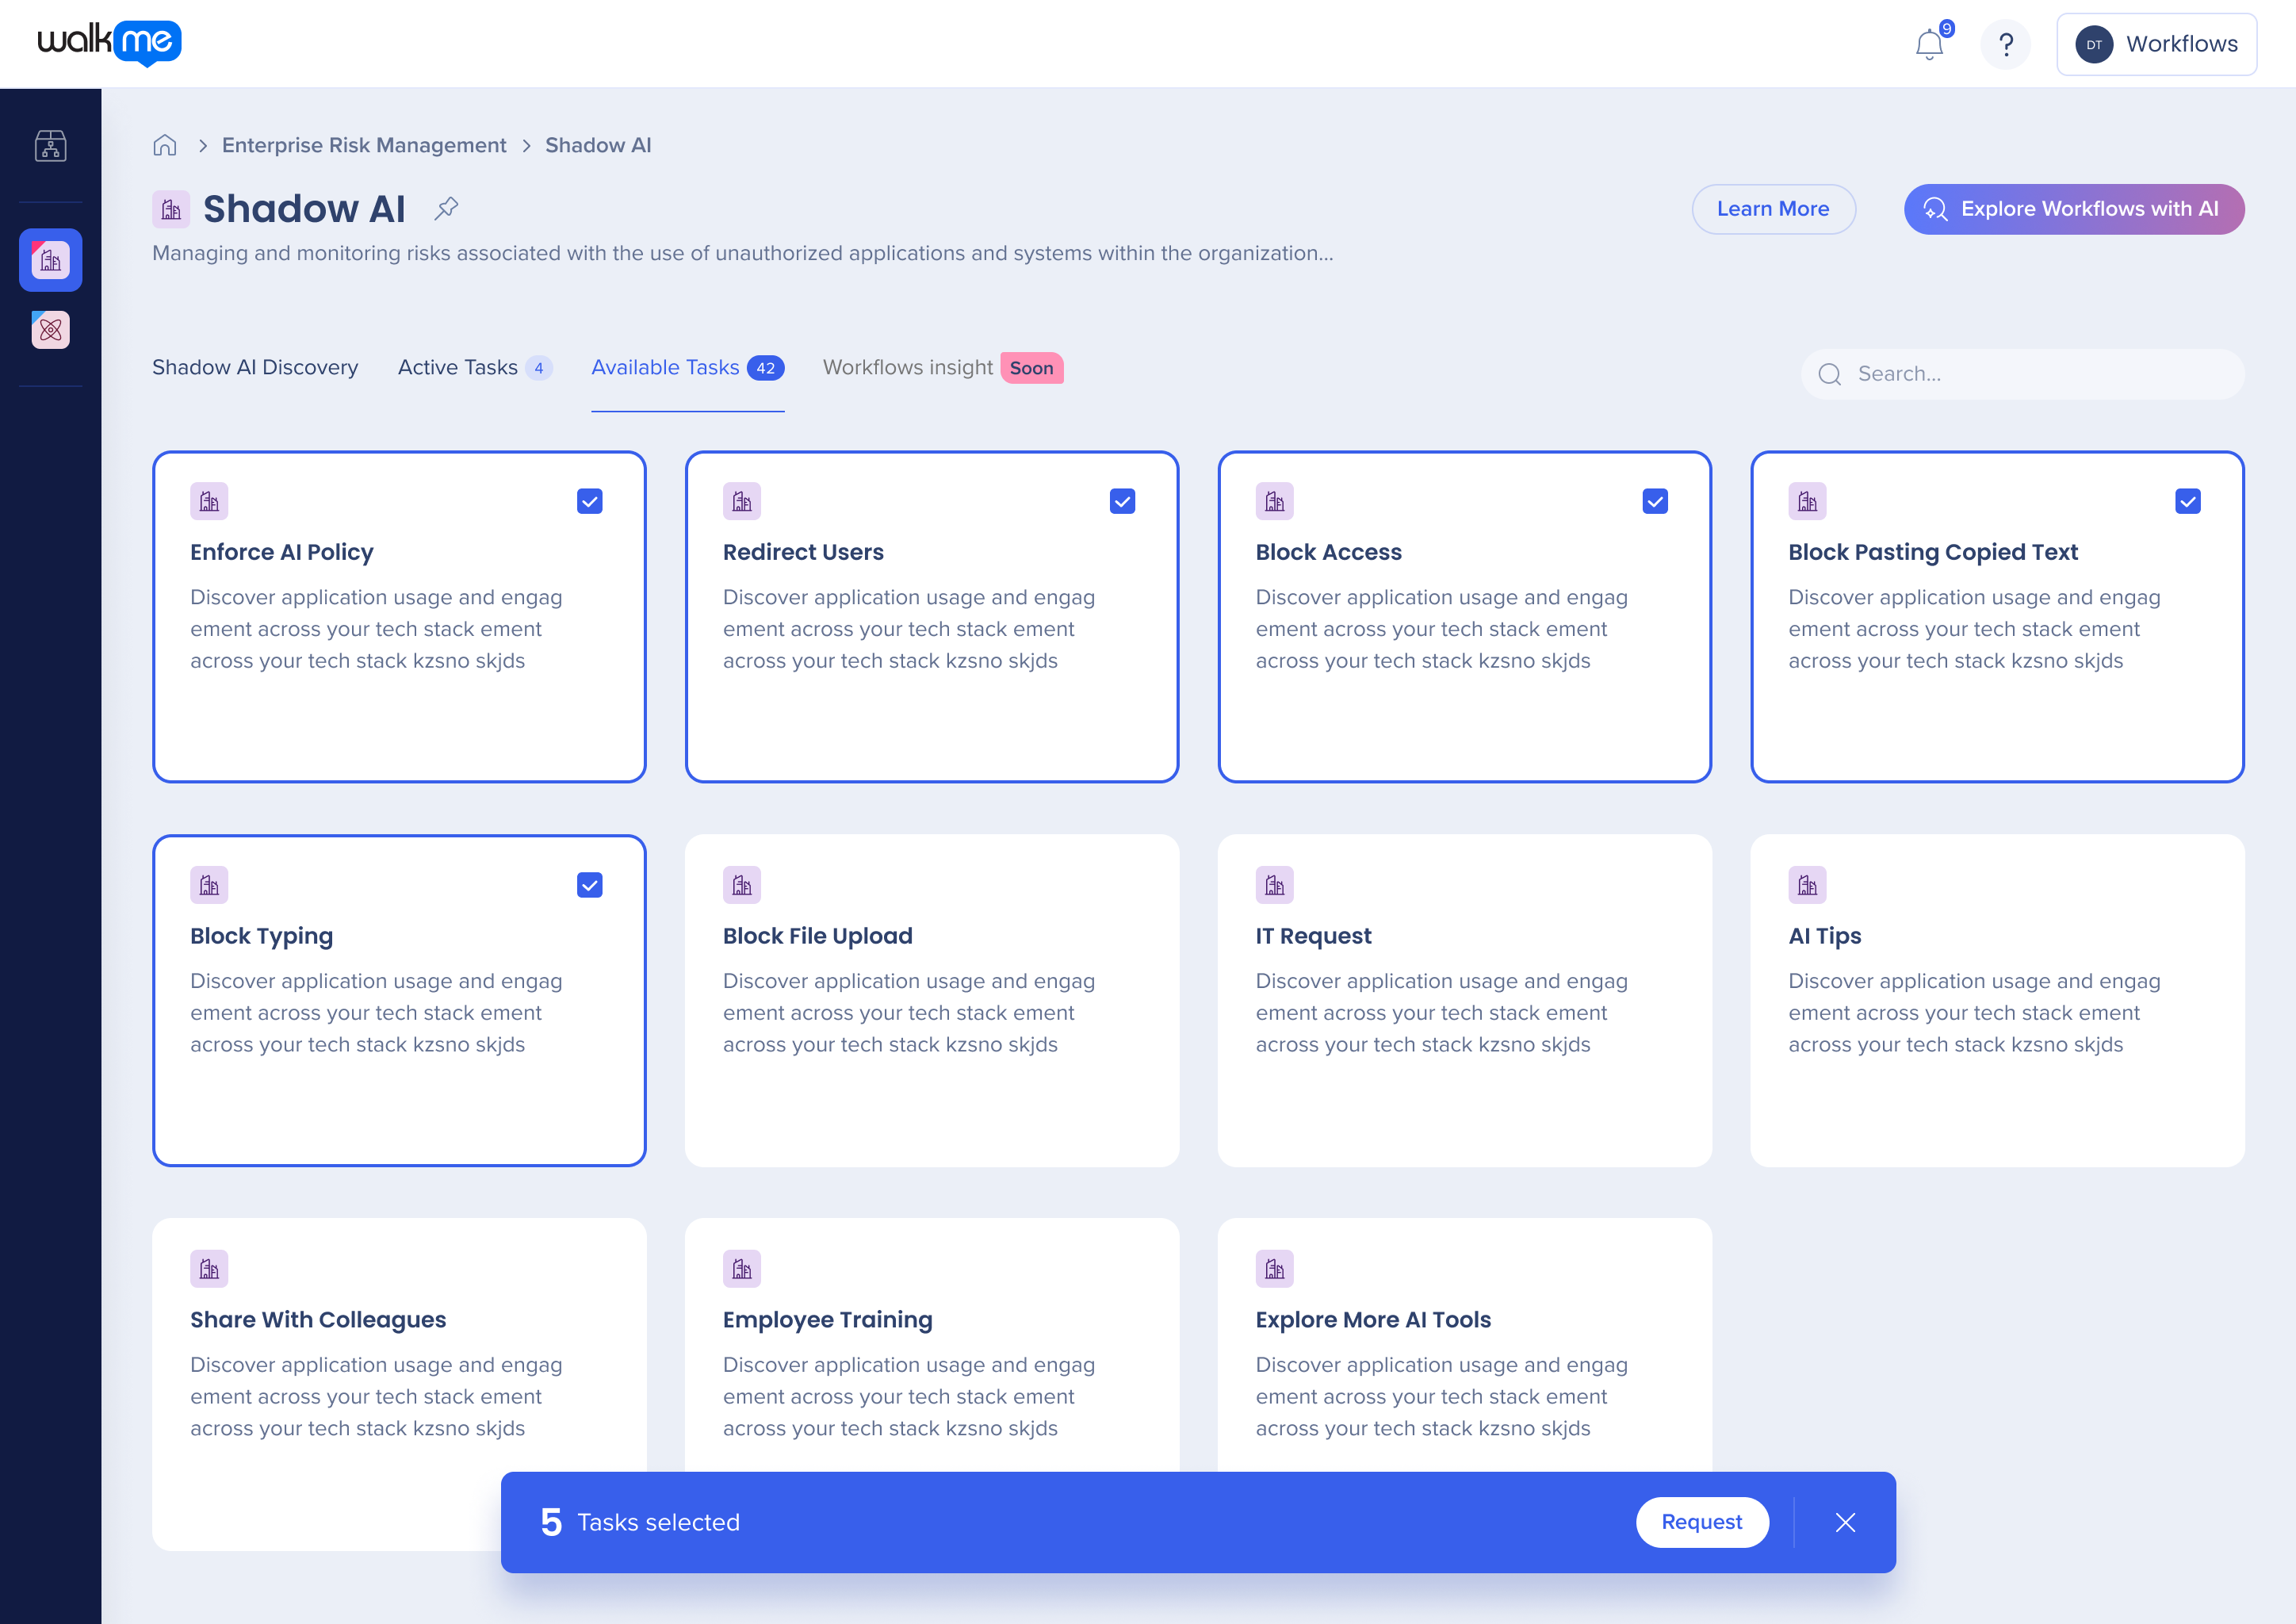Open the help question mark
2296x1624 pixels.
coord(2005,44)
